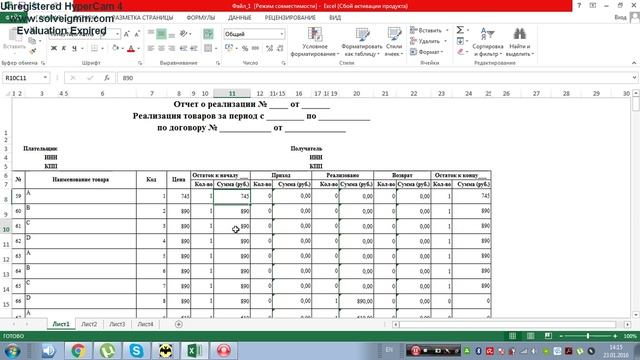
Task: Switch to Normal view in status bar
Action: pyautogui.click(x=512, y=336)
